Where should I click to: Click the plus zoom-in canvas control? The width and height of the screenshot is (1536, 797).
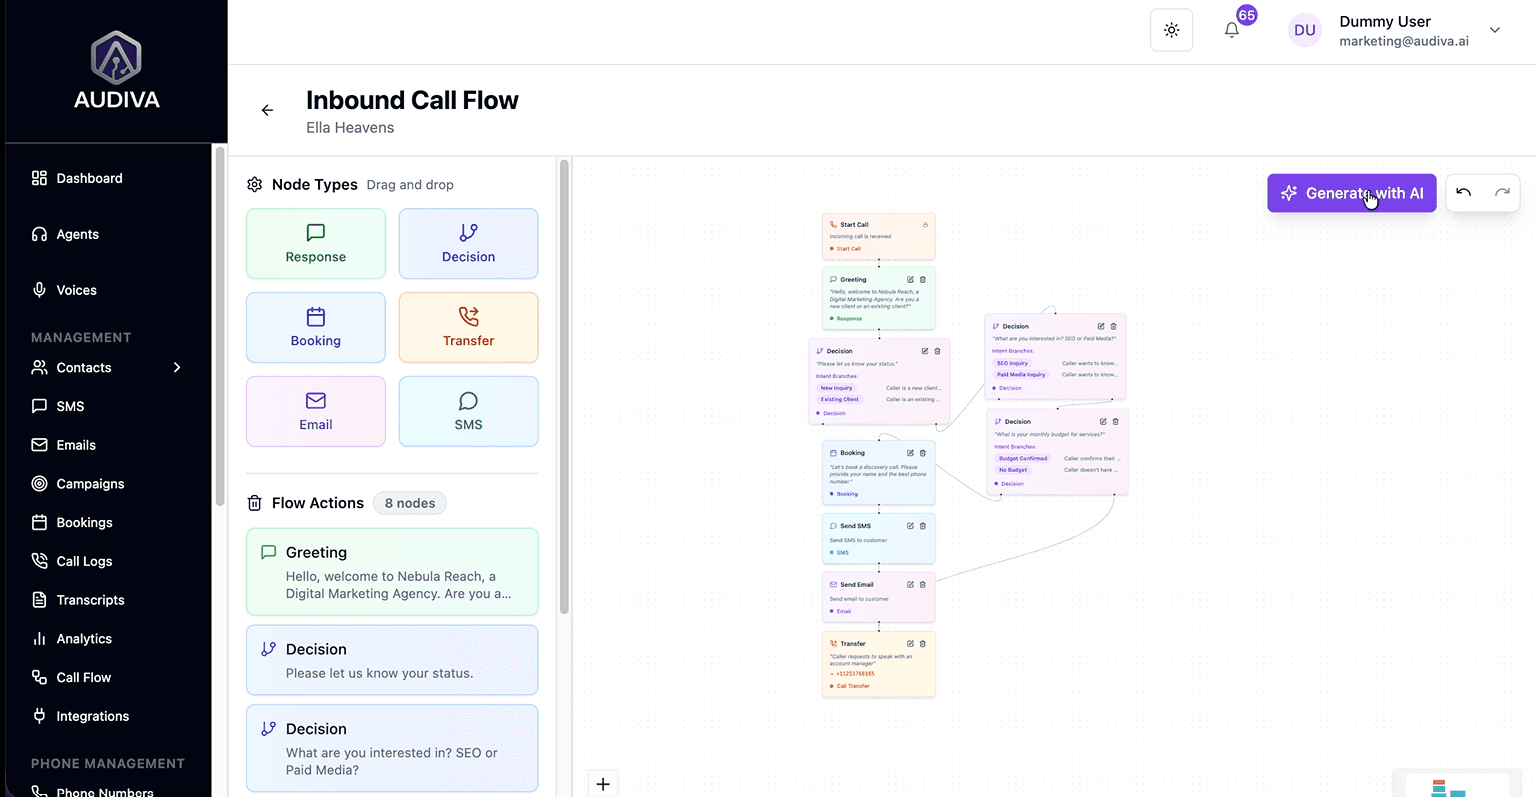[x=603, y=784]
